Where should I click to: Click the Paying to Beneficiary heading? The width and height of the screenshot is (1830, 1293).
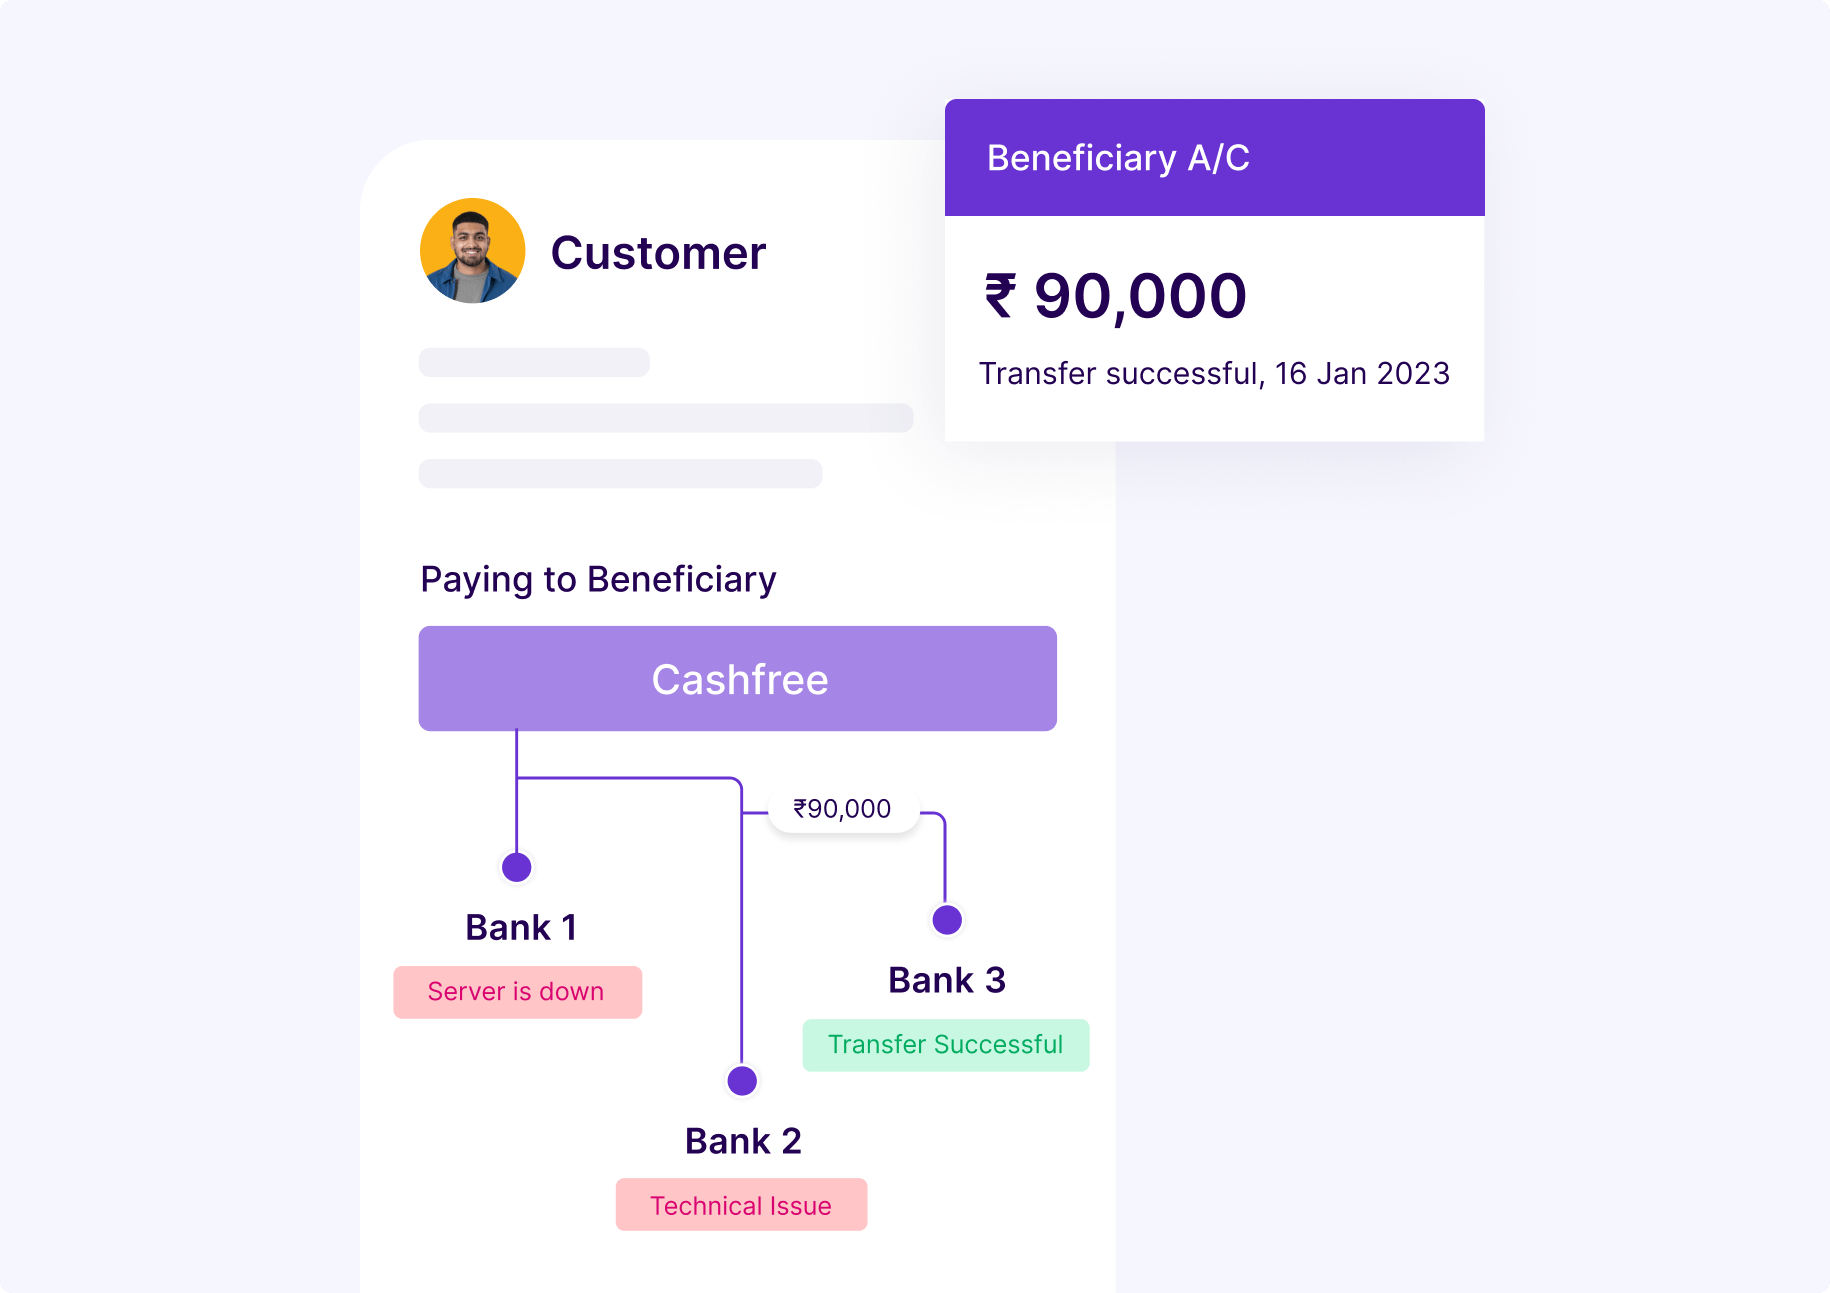coord(598,580)
